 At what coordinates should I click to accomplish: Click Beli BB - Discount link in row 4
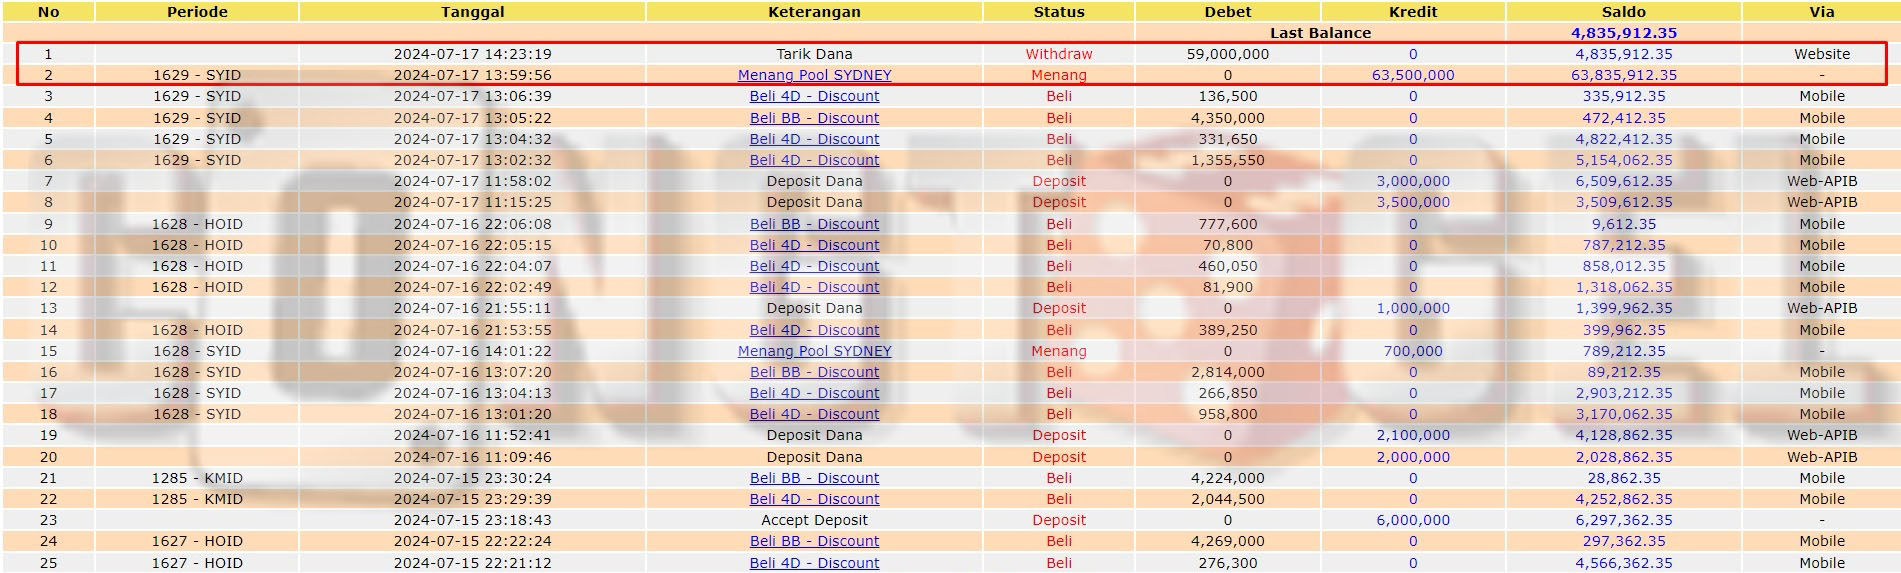(814, 118)
